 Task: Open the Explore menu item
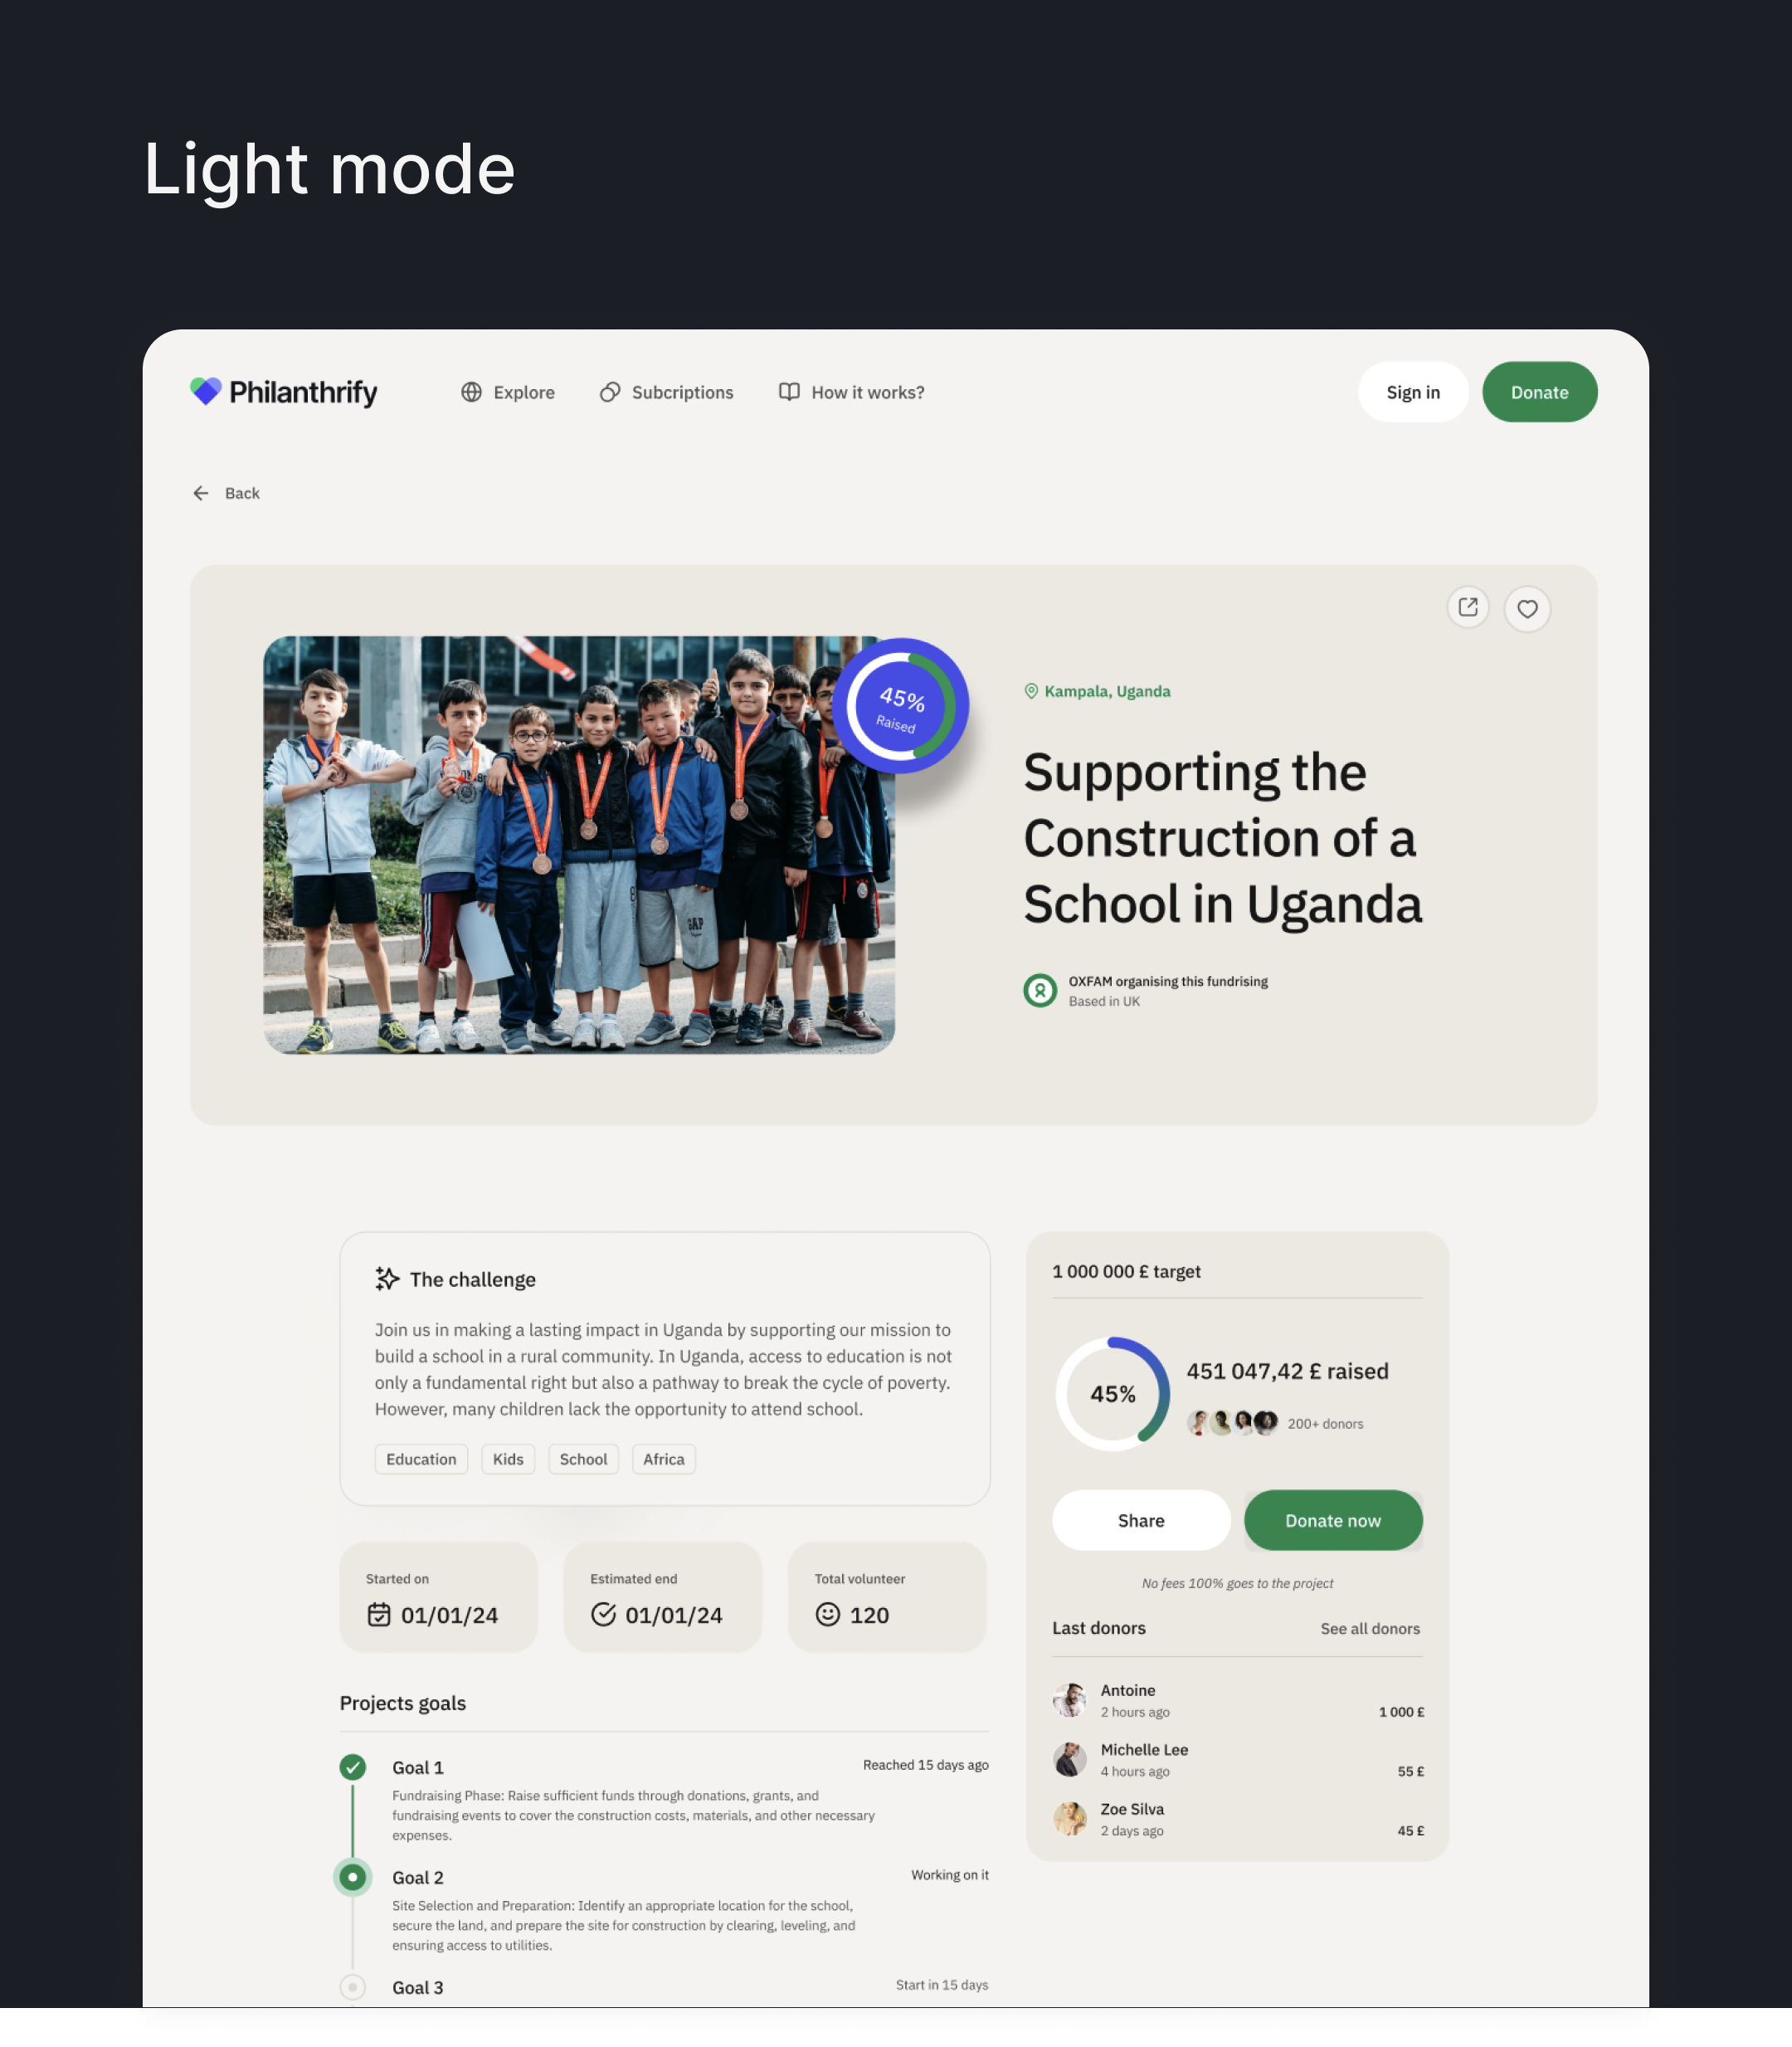point(508,392)
